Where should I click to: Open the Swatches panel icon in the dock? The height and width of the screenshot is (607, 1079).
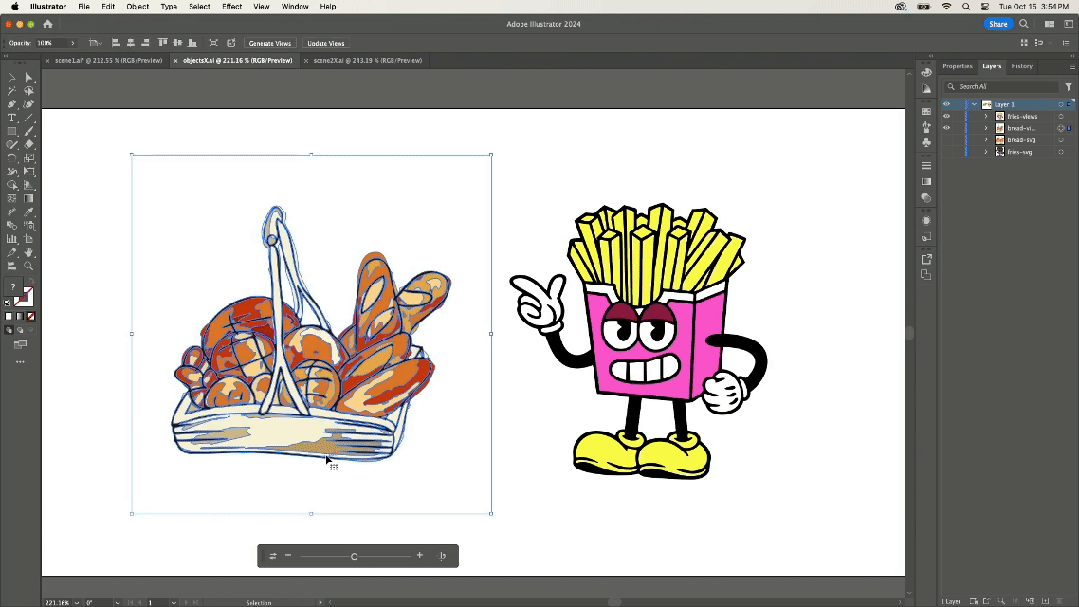coord(926,111)
